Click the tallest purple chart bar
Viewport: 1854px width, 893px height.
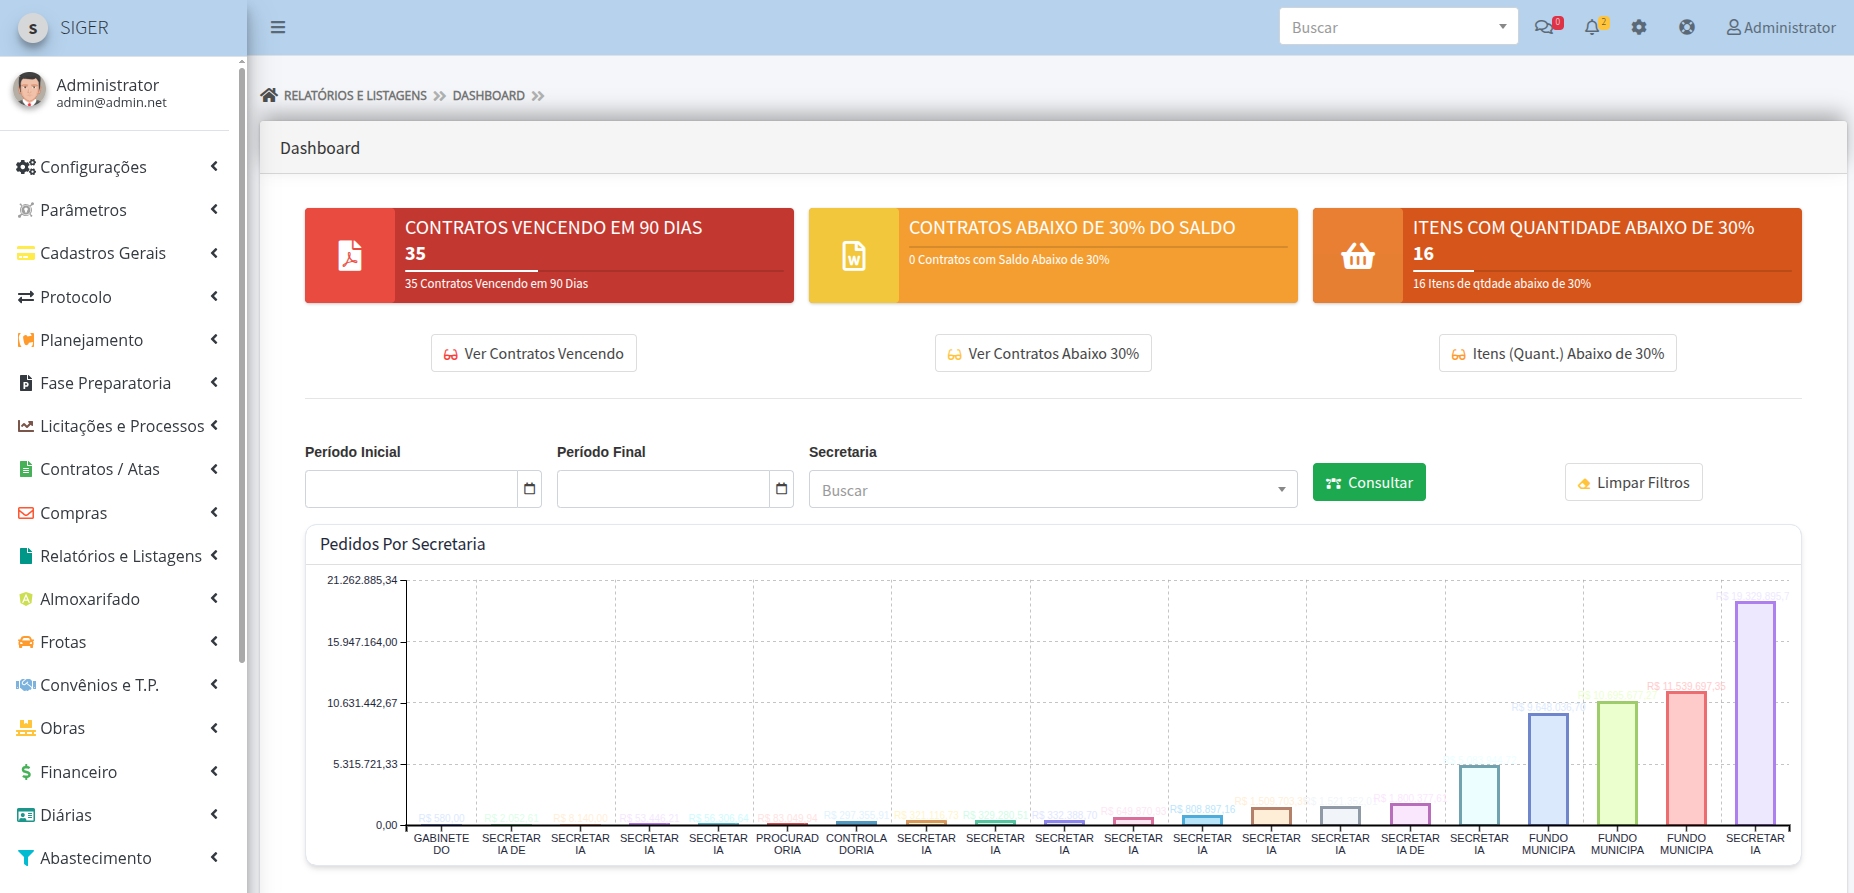tap(1755, 714)
